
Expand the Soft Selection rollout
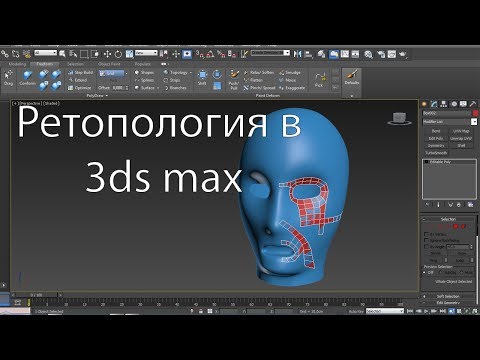click(x=448, y=296)
